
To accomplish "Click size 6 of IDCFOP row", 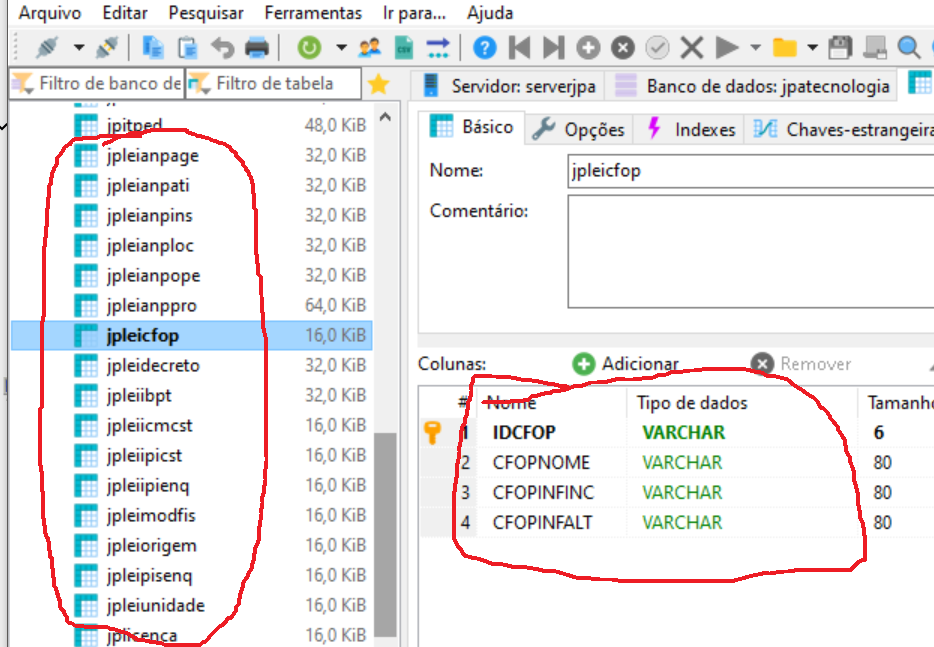I will 878,433.
